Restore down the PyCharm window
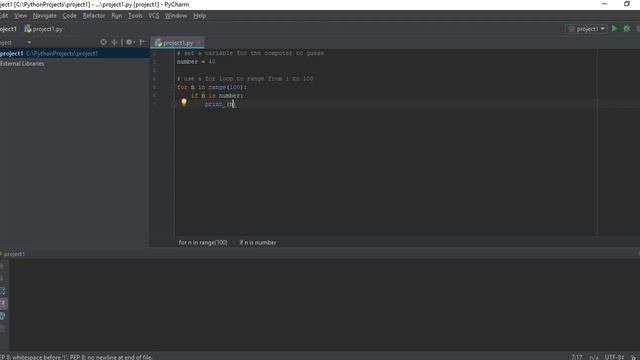 click(627, 4)
